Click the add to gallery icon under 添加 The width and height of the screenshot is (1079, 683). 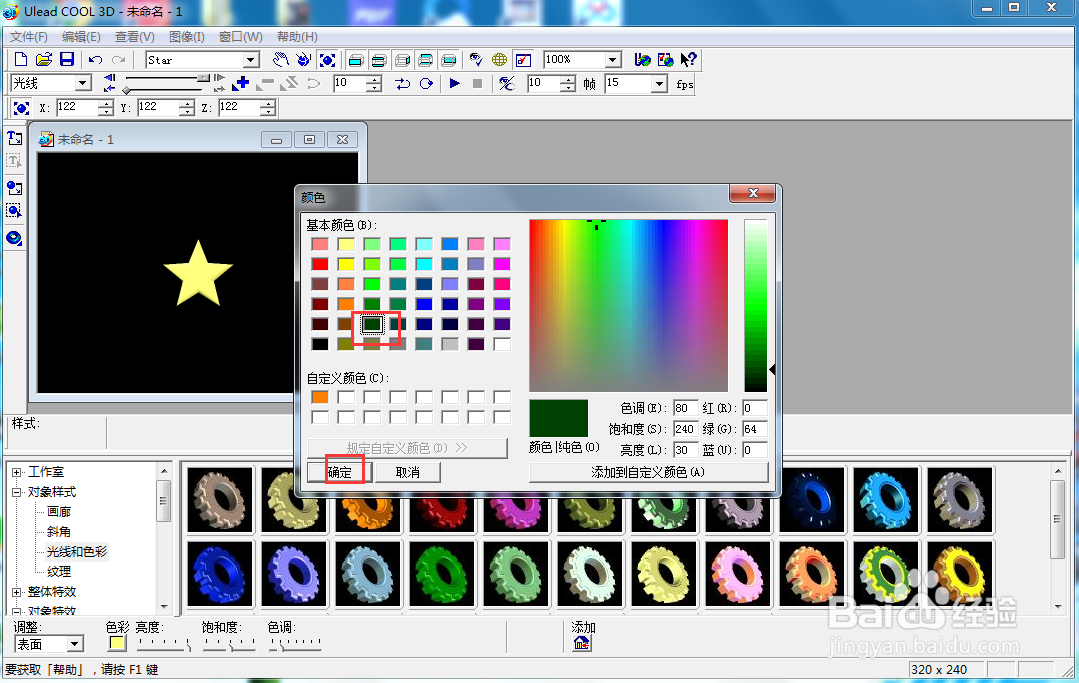[581, 643]
